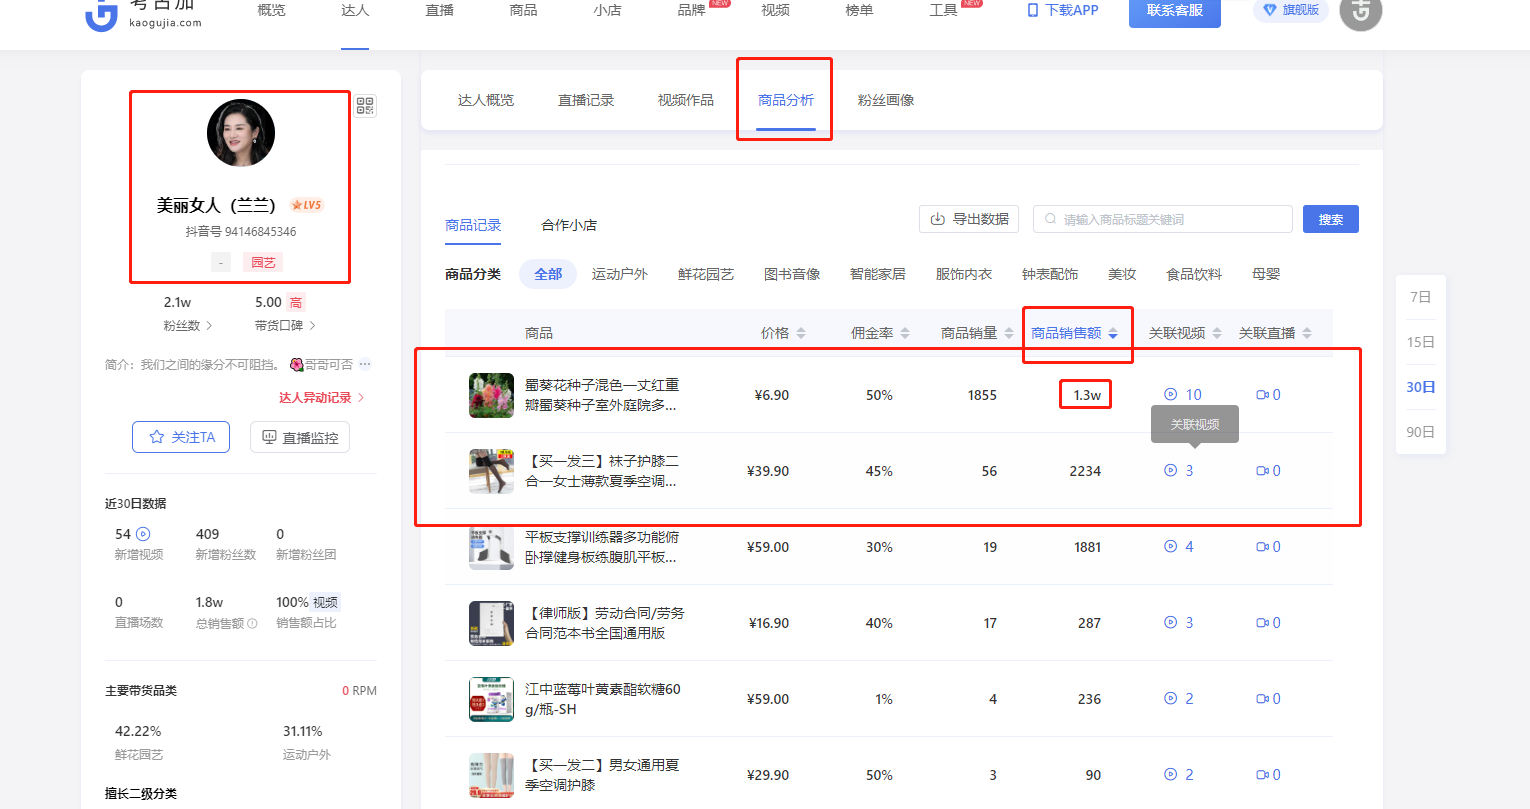The height and width of the screenshot is (809, 1530).
Task: Select the 合作小店 sub-tab
Action: point(569,225)
